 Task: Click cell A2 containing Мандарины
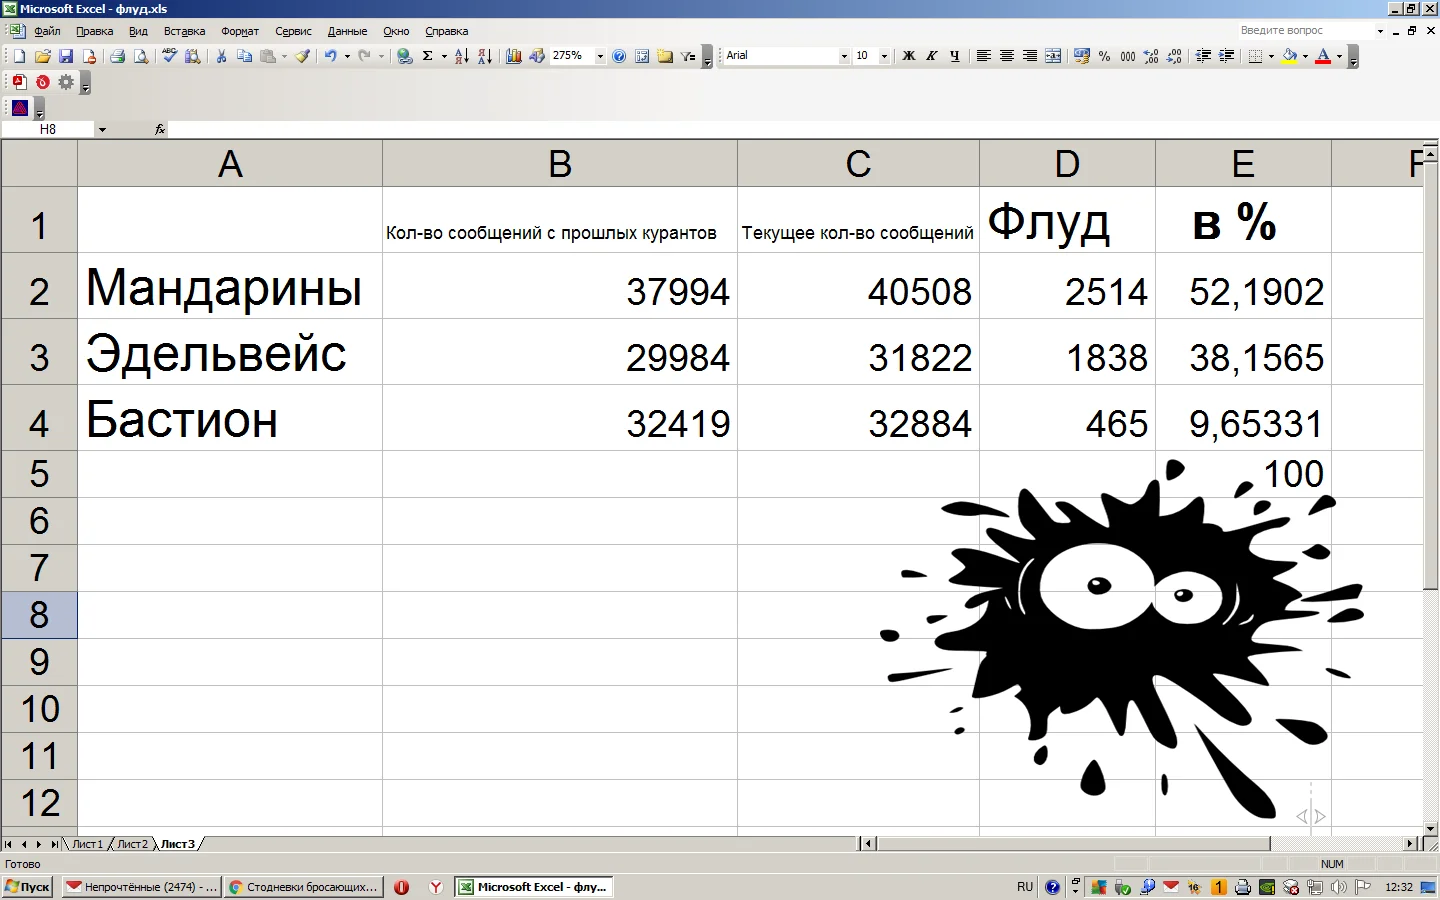tap(229, 287)
